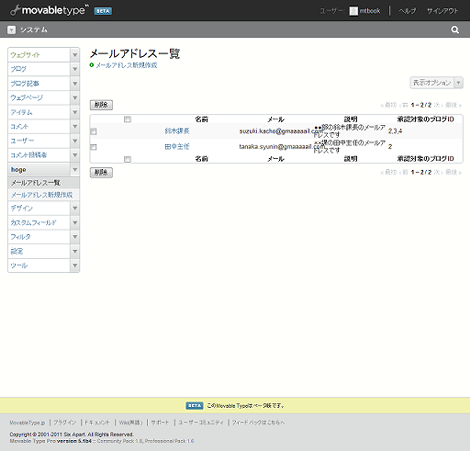The height and width of the screenshot is (451, 470).
Task: Click the lower 削除 delete button
Action: coord(101,172)
